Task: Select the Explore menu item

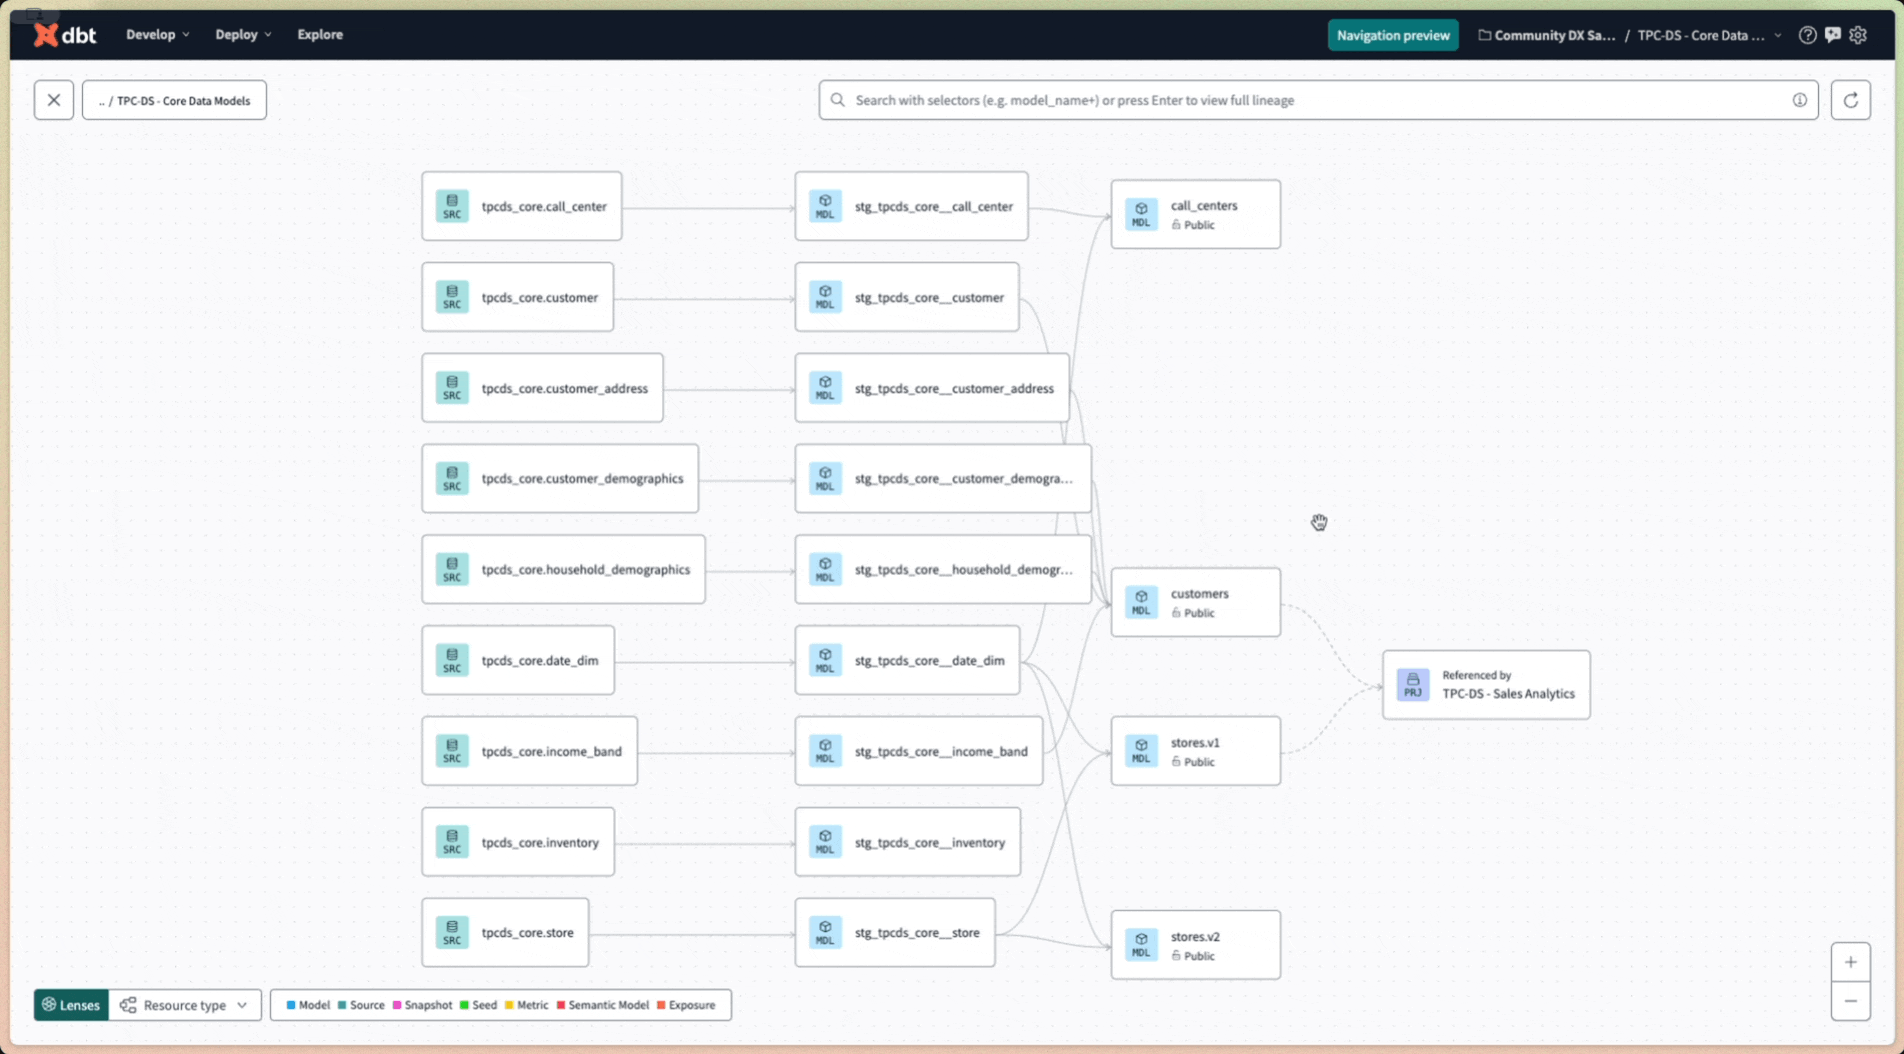Action: pyautogui.click(x=319, y=34)
